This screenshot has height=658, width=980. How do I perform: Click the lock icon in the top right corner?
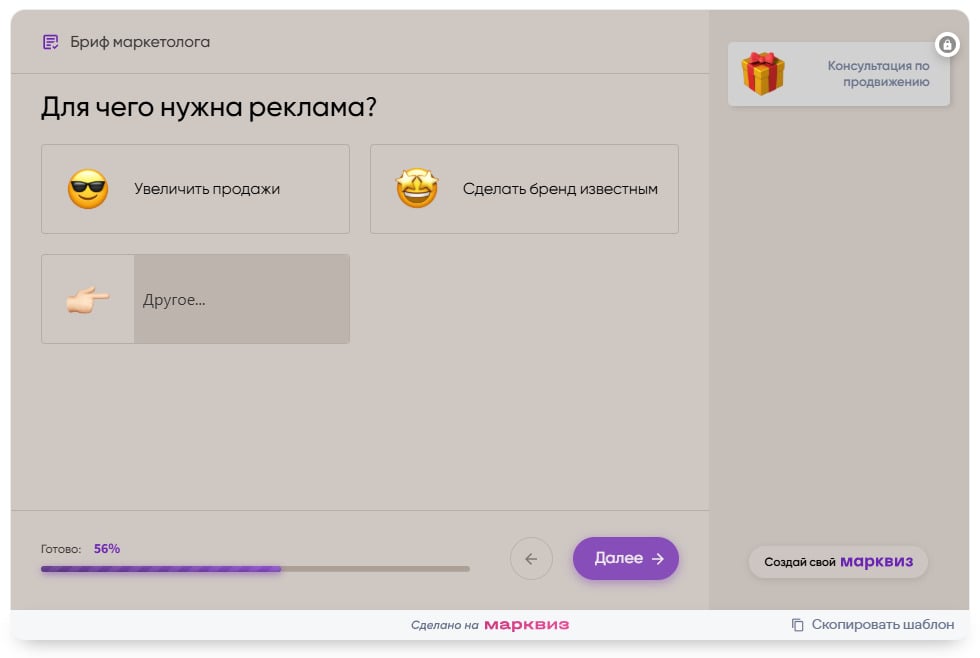point(947,45)
